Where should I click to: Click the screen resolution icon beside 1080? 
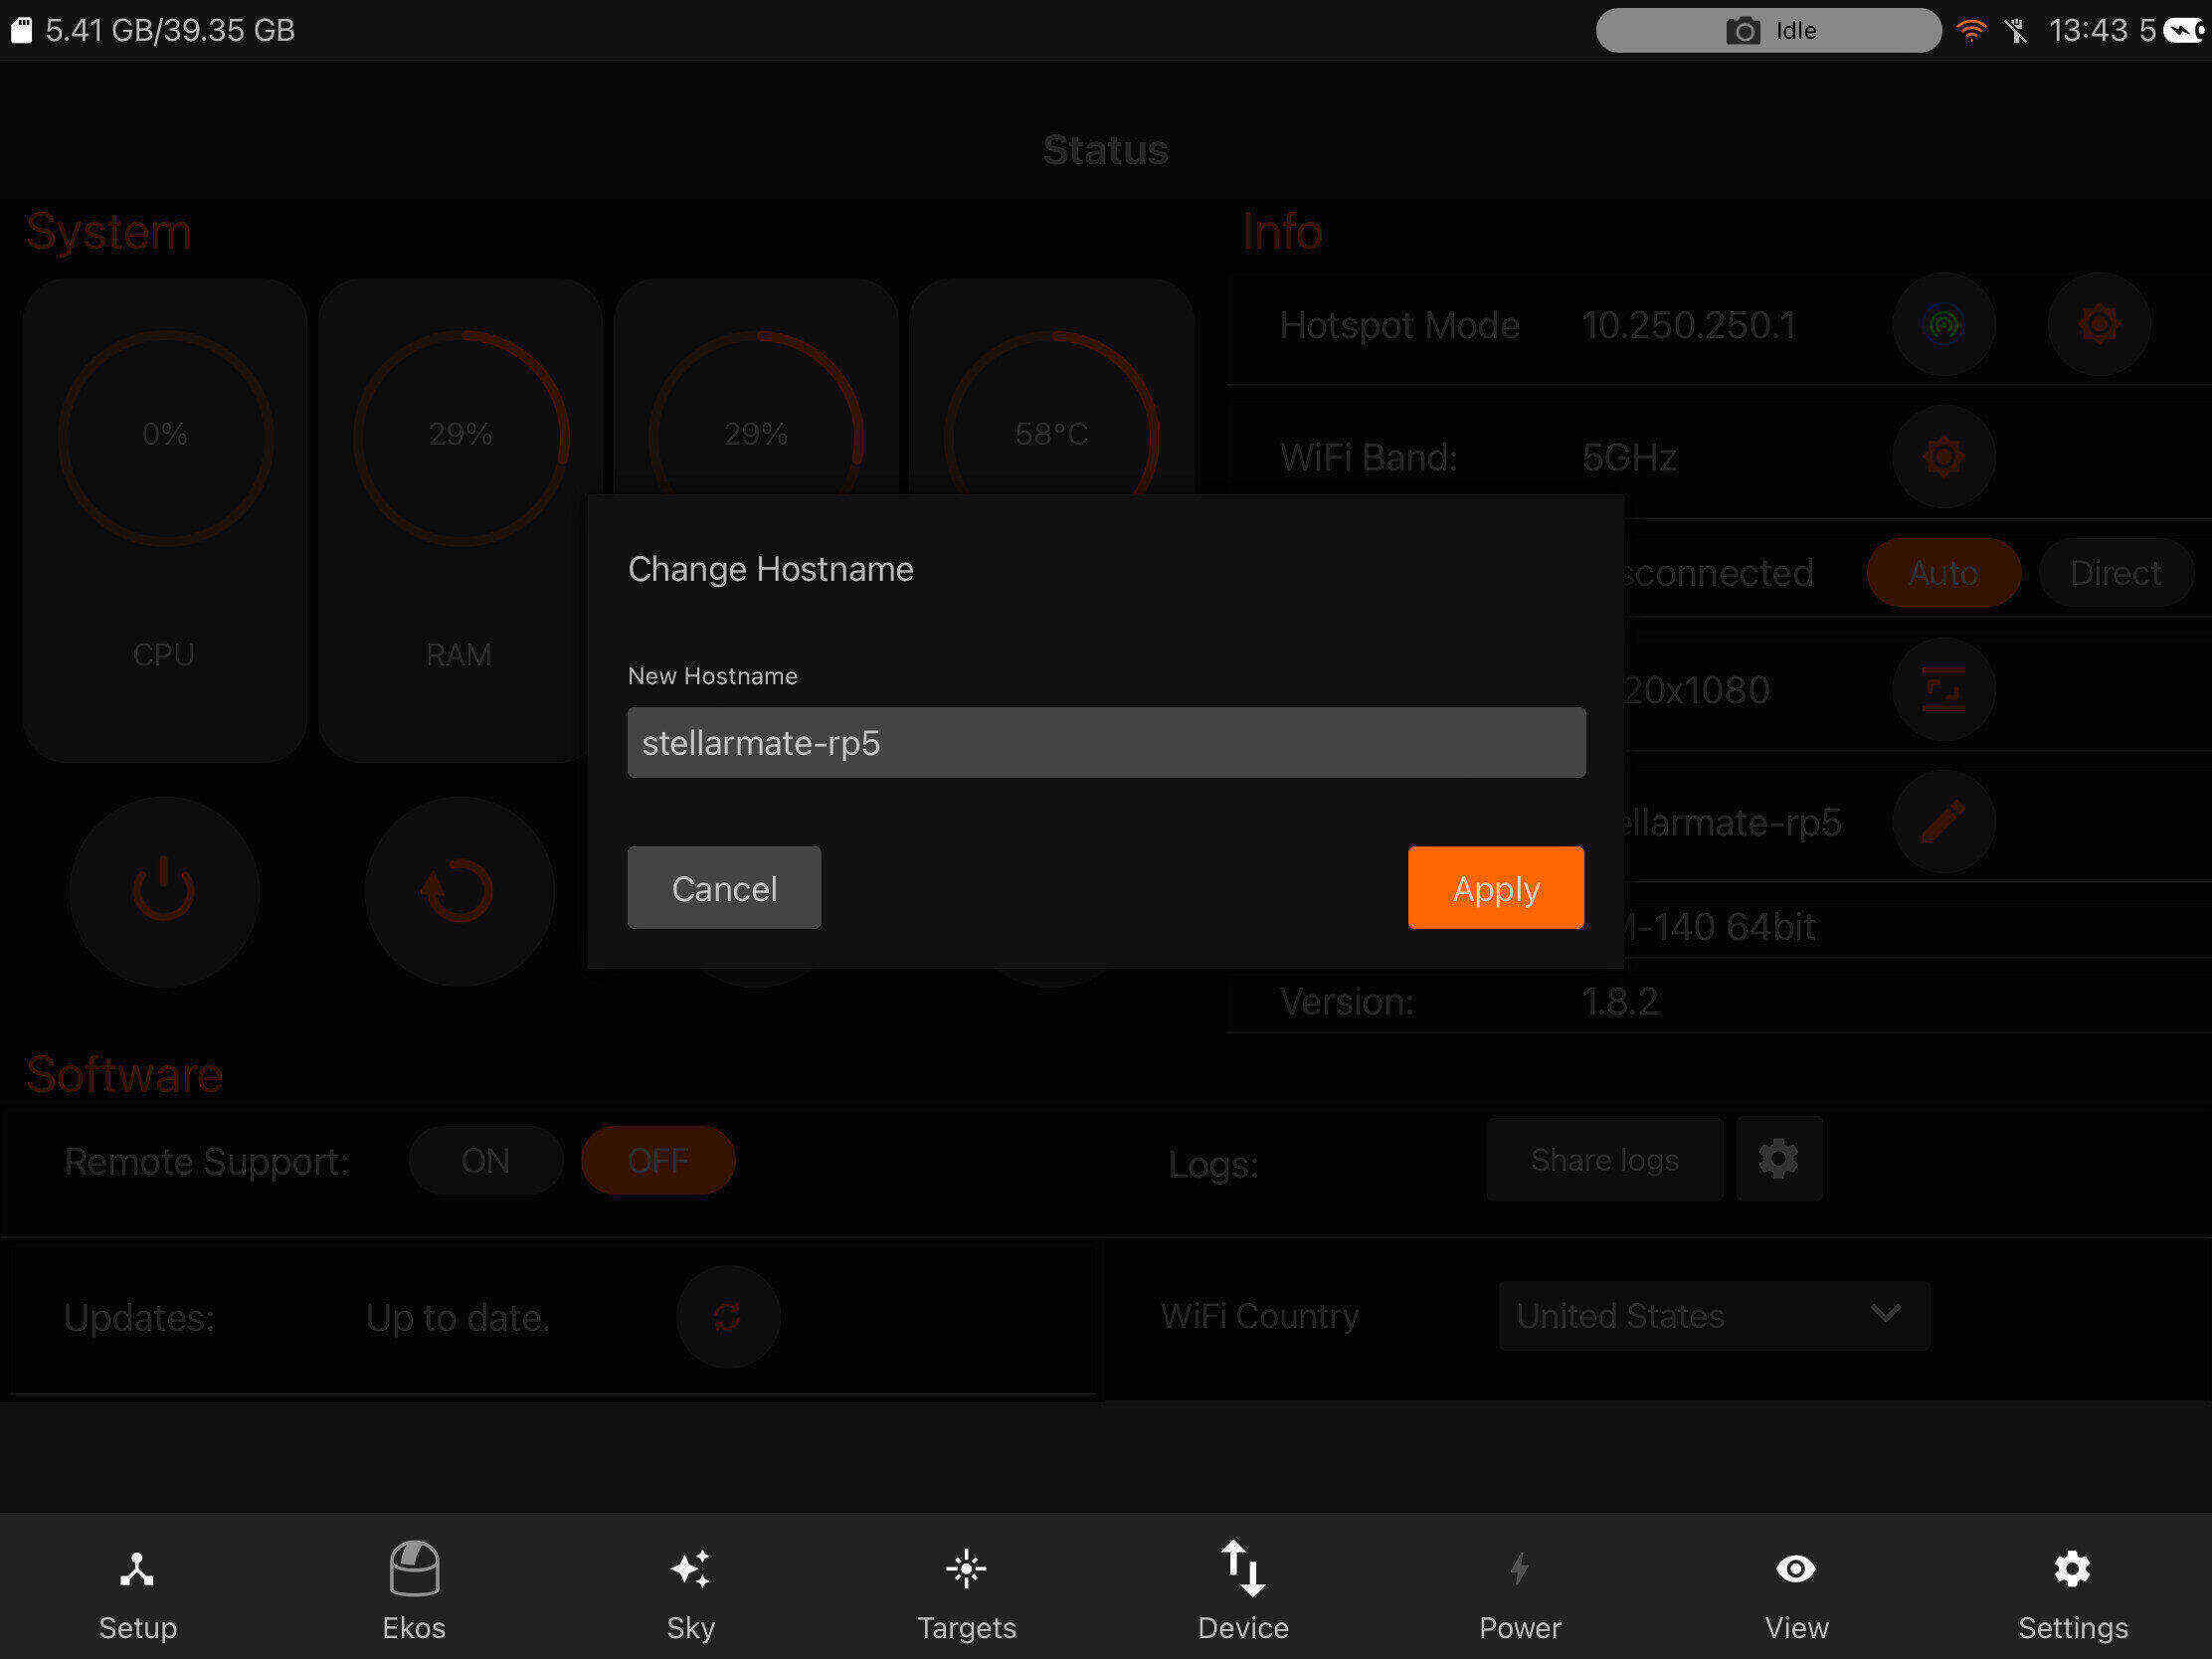click(1943, 690)
